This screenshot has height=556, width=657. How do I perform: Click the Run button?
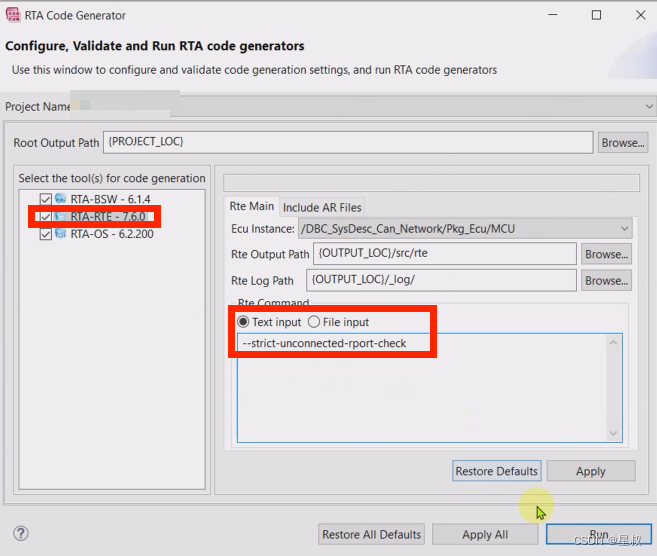point(599,534)
